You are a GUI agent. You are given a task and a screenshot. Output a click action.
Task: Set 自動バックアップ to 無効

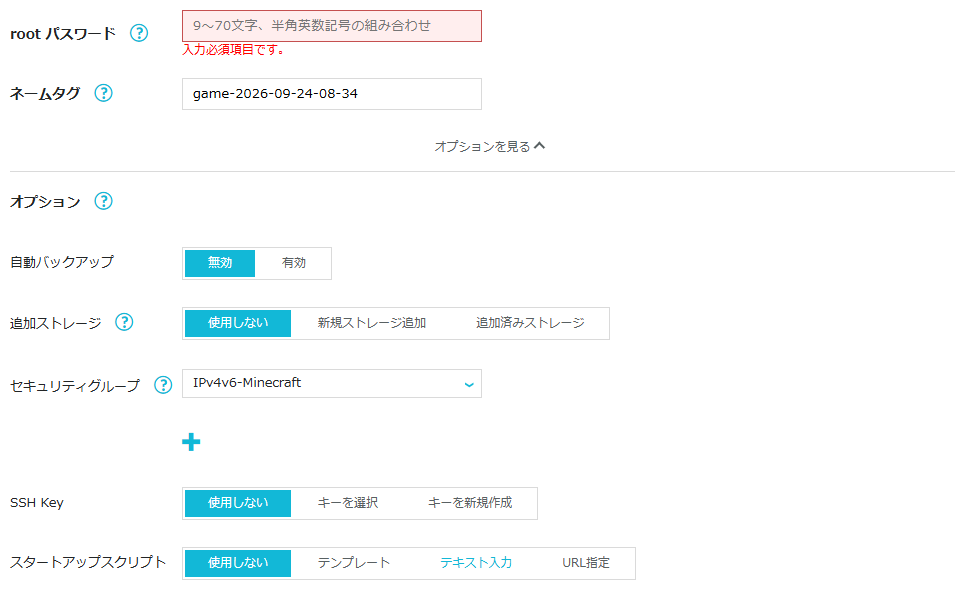click(220, 263)
